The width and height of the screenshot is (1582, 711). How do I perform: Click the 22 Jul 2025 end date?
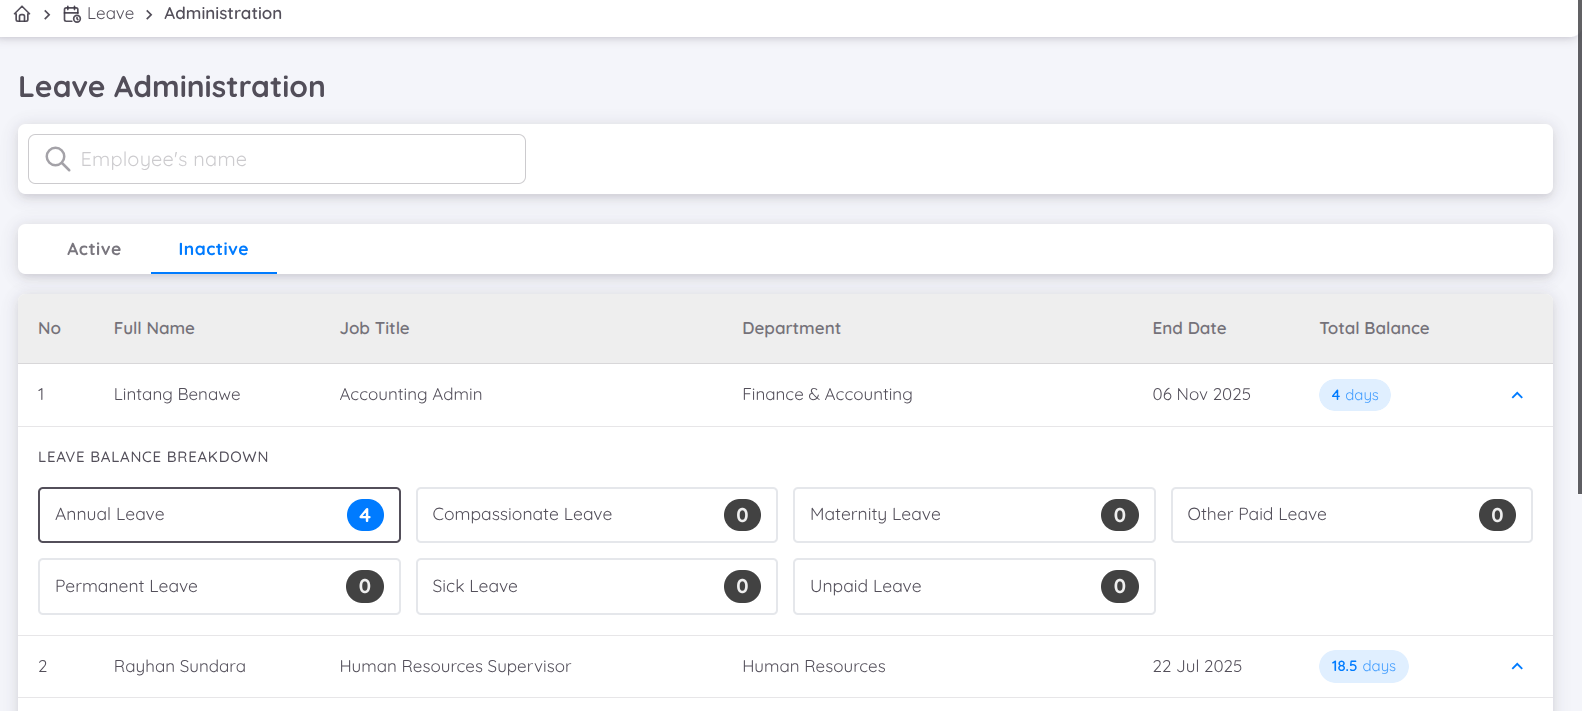point(1197,666)
